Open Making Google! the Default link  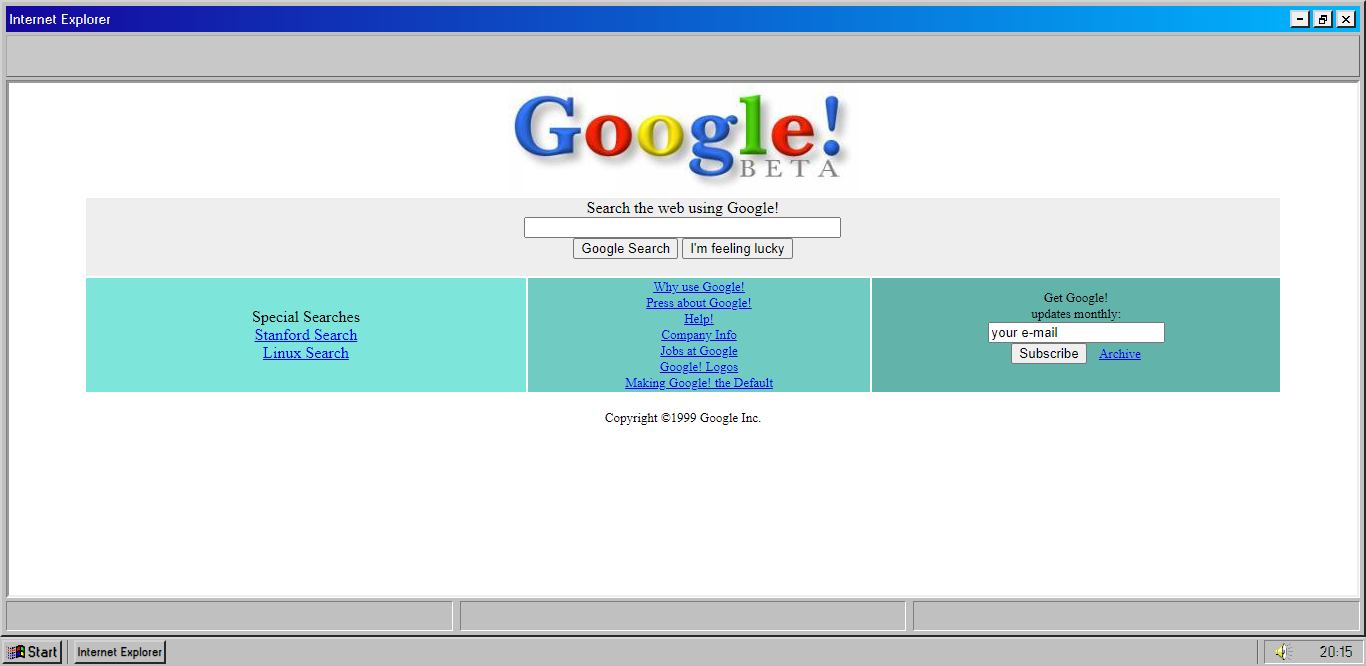click(x=699, y=383)
